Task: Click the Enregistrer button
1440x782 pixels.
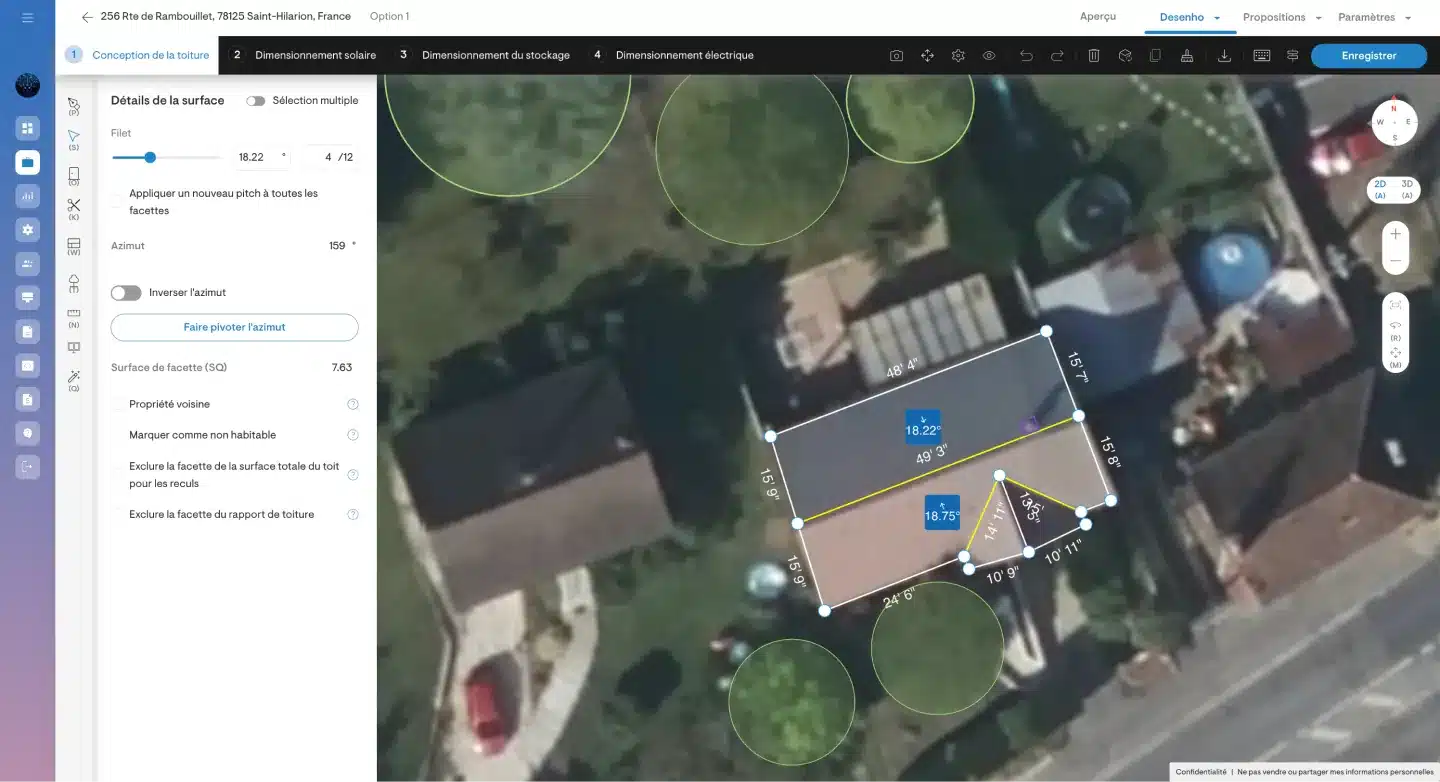Action: 1368,56
